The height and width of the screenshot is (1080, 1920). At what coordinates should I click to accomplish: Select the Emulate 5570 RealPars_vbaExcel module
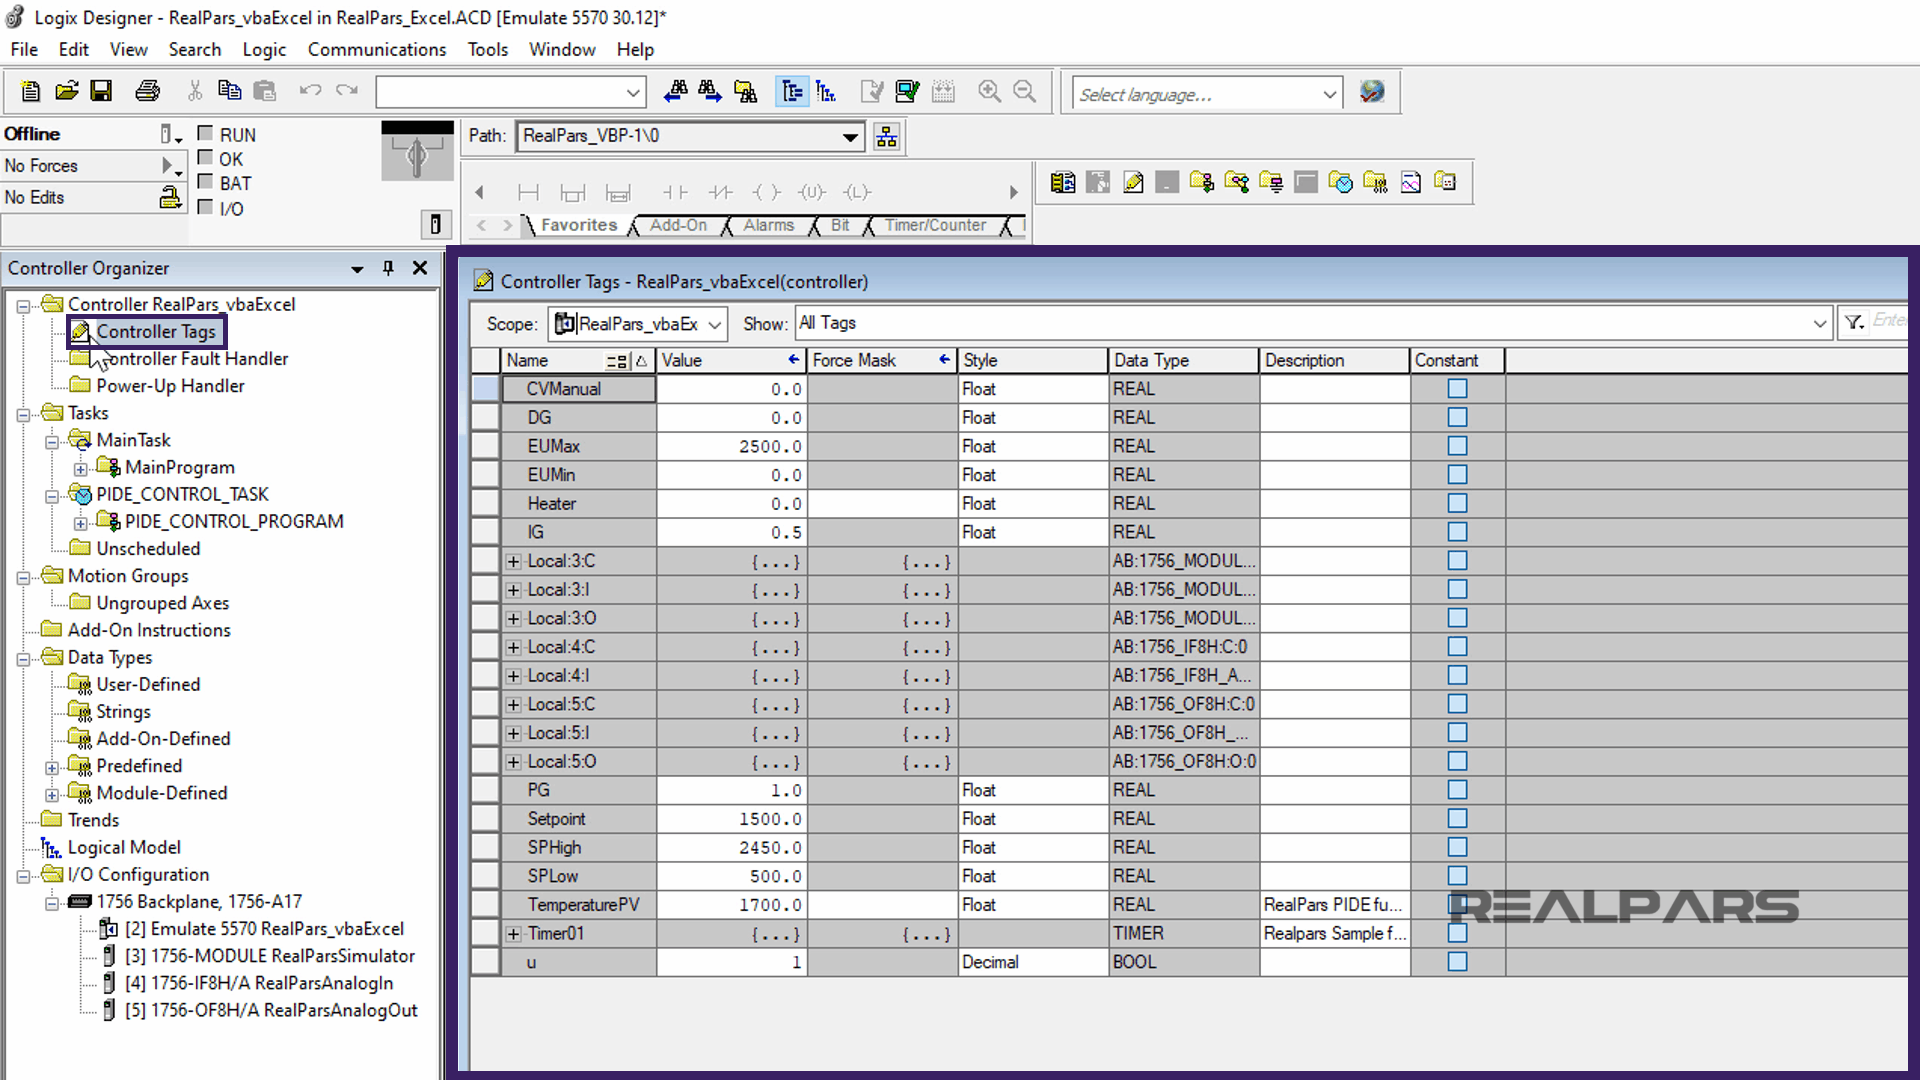coord(264,929)
